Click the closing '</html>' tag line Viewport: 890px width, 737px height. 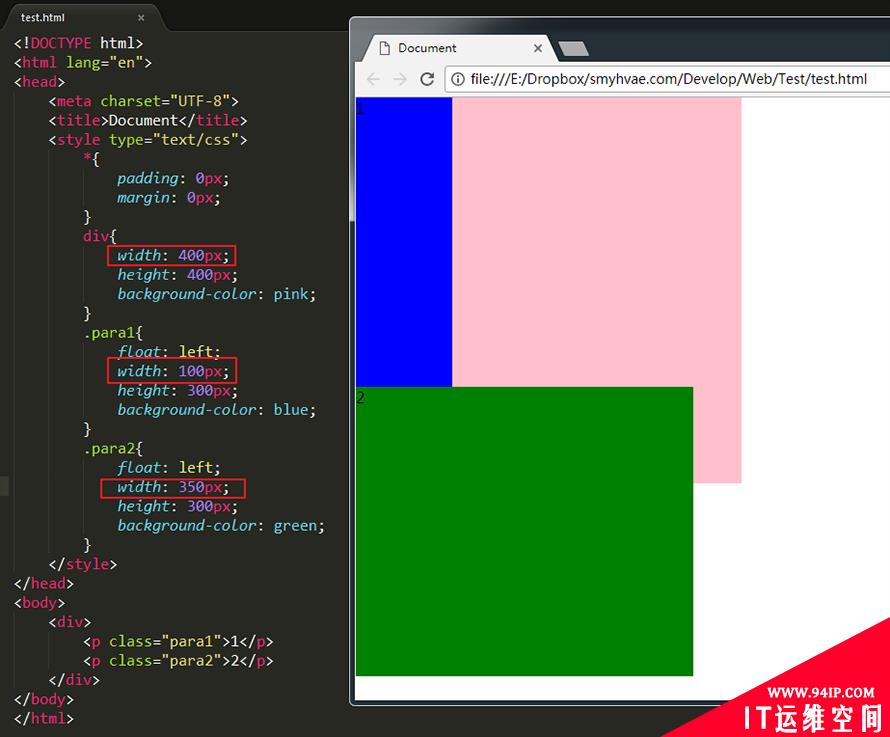point(44,719)
